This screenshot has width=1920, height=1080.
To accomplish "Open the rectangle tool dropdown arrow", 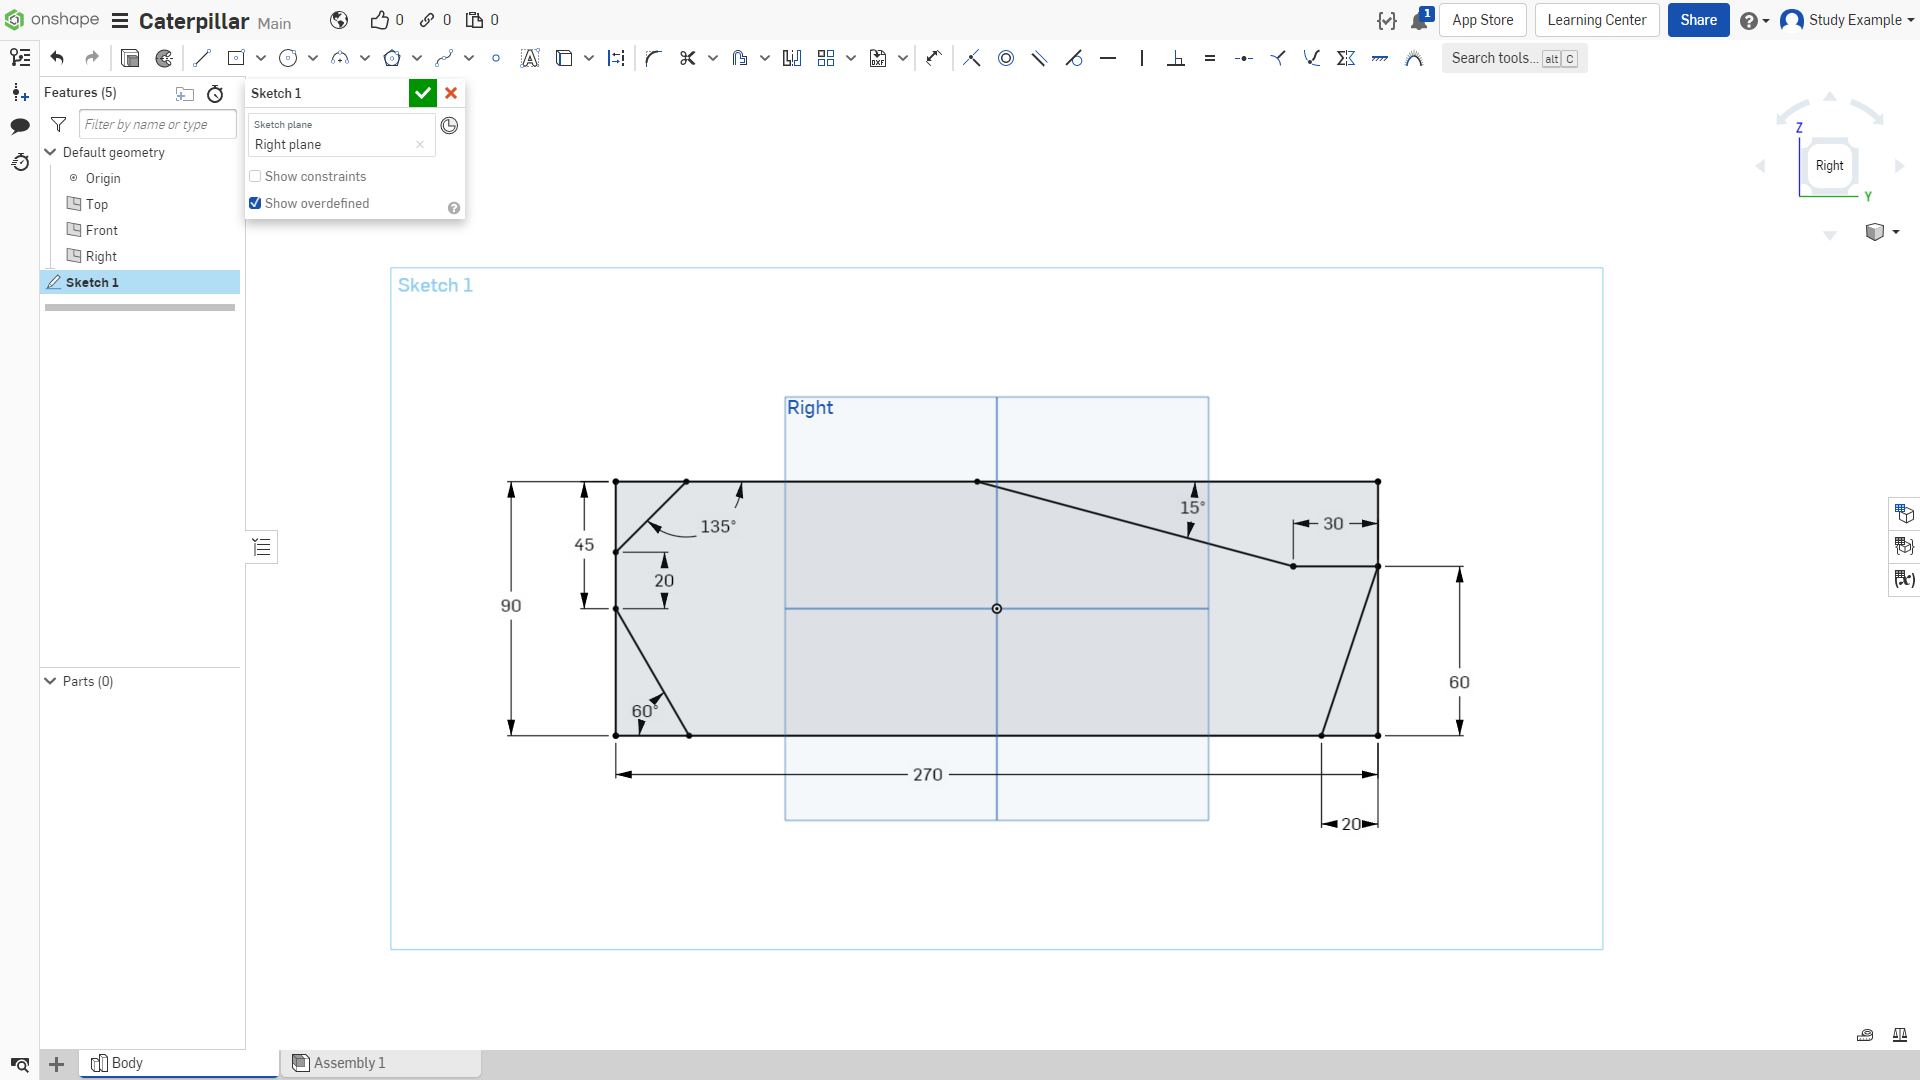I will [261, 58].
